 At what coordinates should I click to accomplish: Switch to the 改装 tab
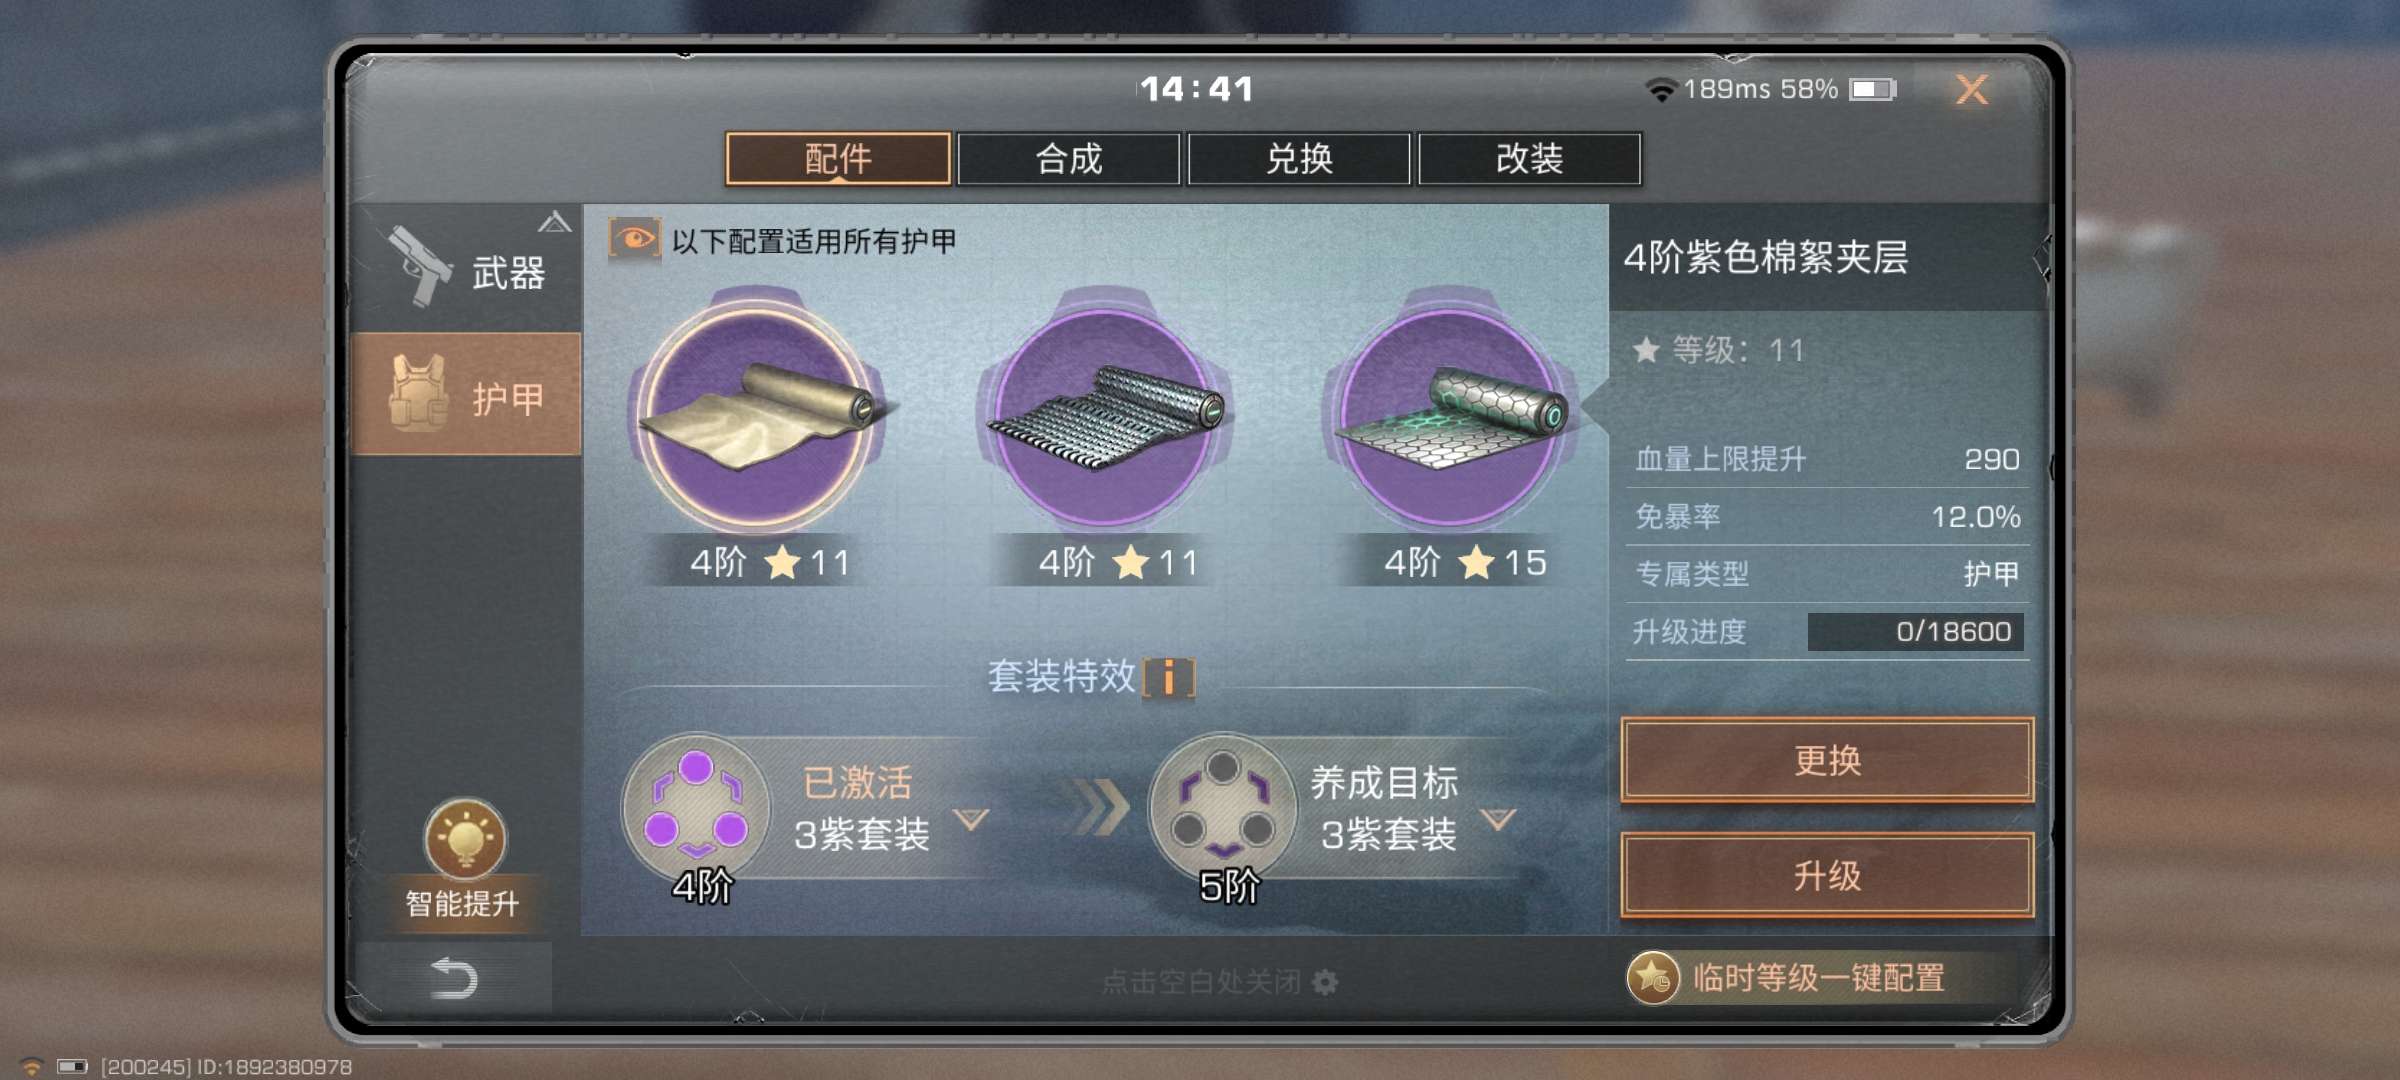pos(1529,159)
